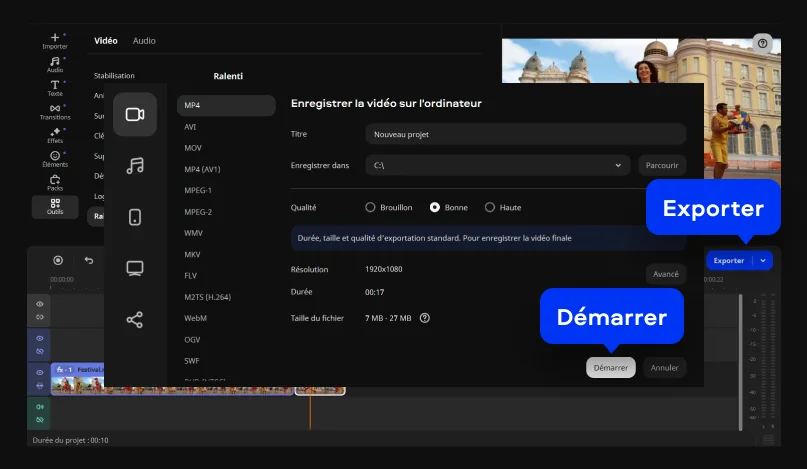This screenshot has width=807, height=469.
Task: Open the Transitions panel
Action: pos(55,111)
